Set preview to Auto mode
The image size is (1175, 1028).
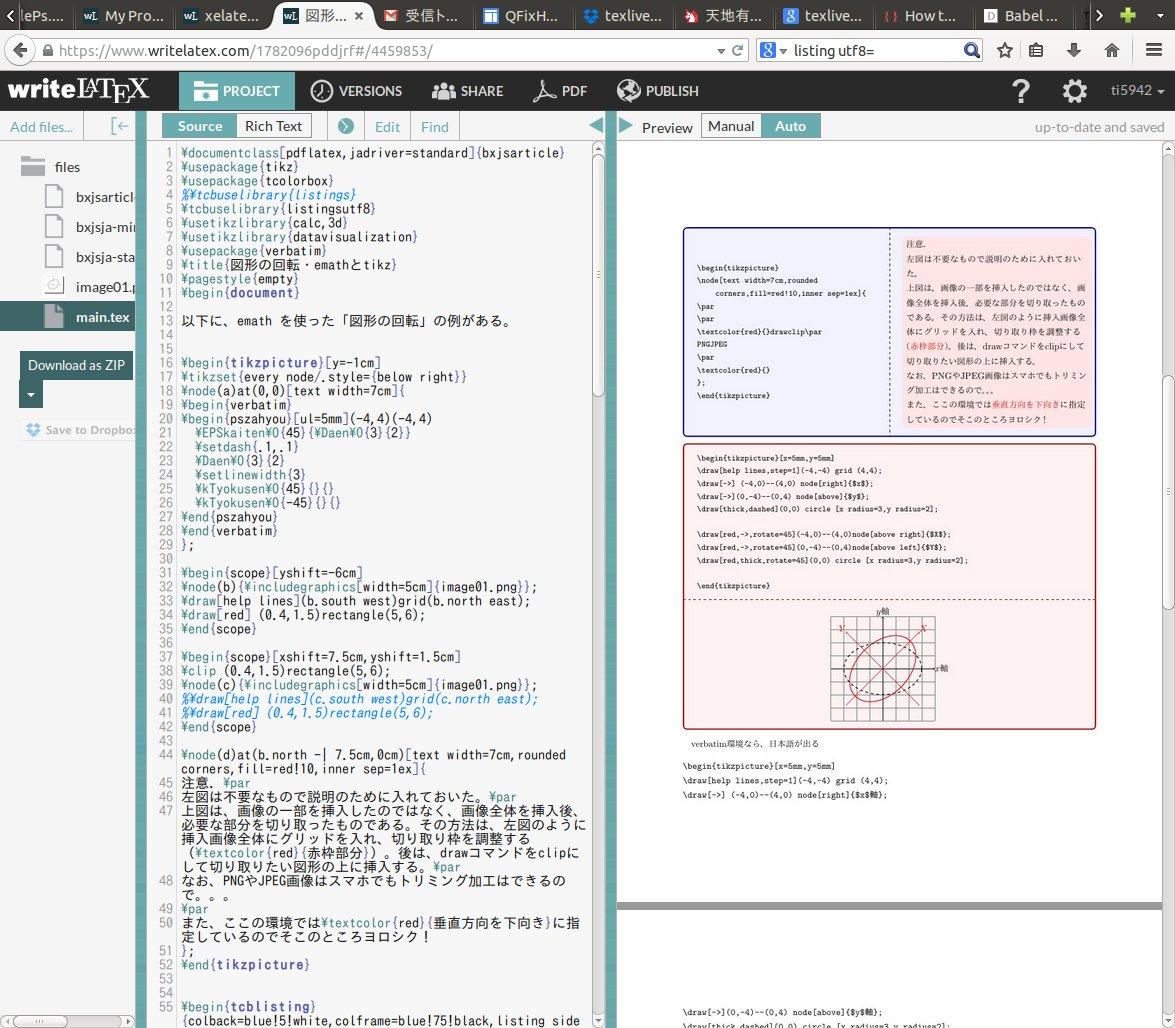tap(791, 126)
